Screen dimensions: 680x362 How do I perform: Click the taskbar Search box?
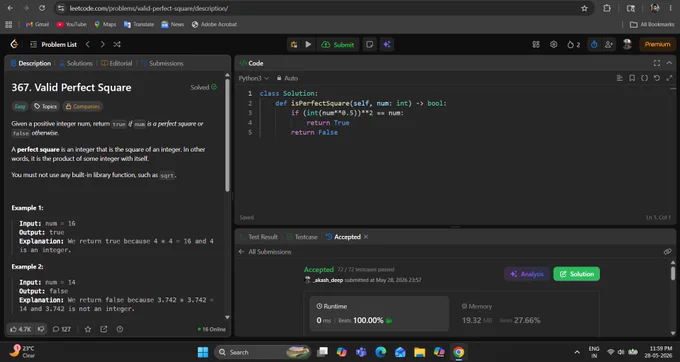(x=263, y=352)
